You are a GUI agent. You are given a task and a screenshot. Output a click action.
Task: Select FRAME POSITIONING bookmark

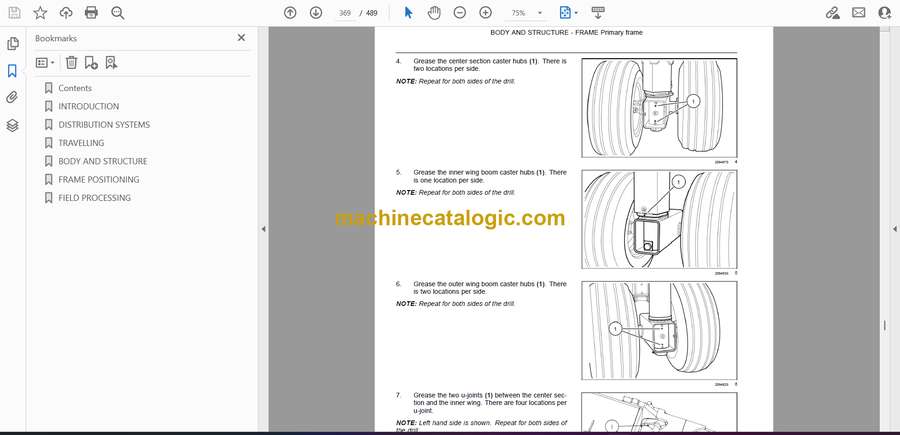[x=99, y=180]
